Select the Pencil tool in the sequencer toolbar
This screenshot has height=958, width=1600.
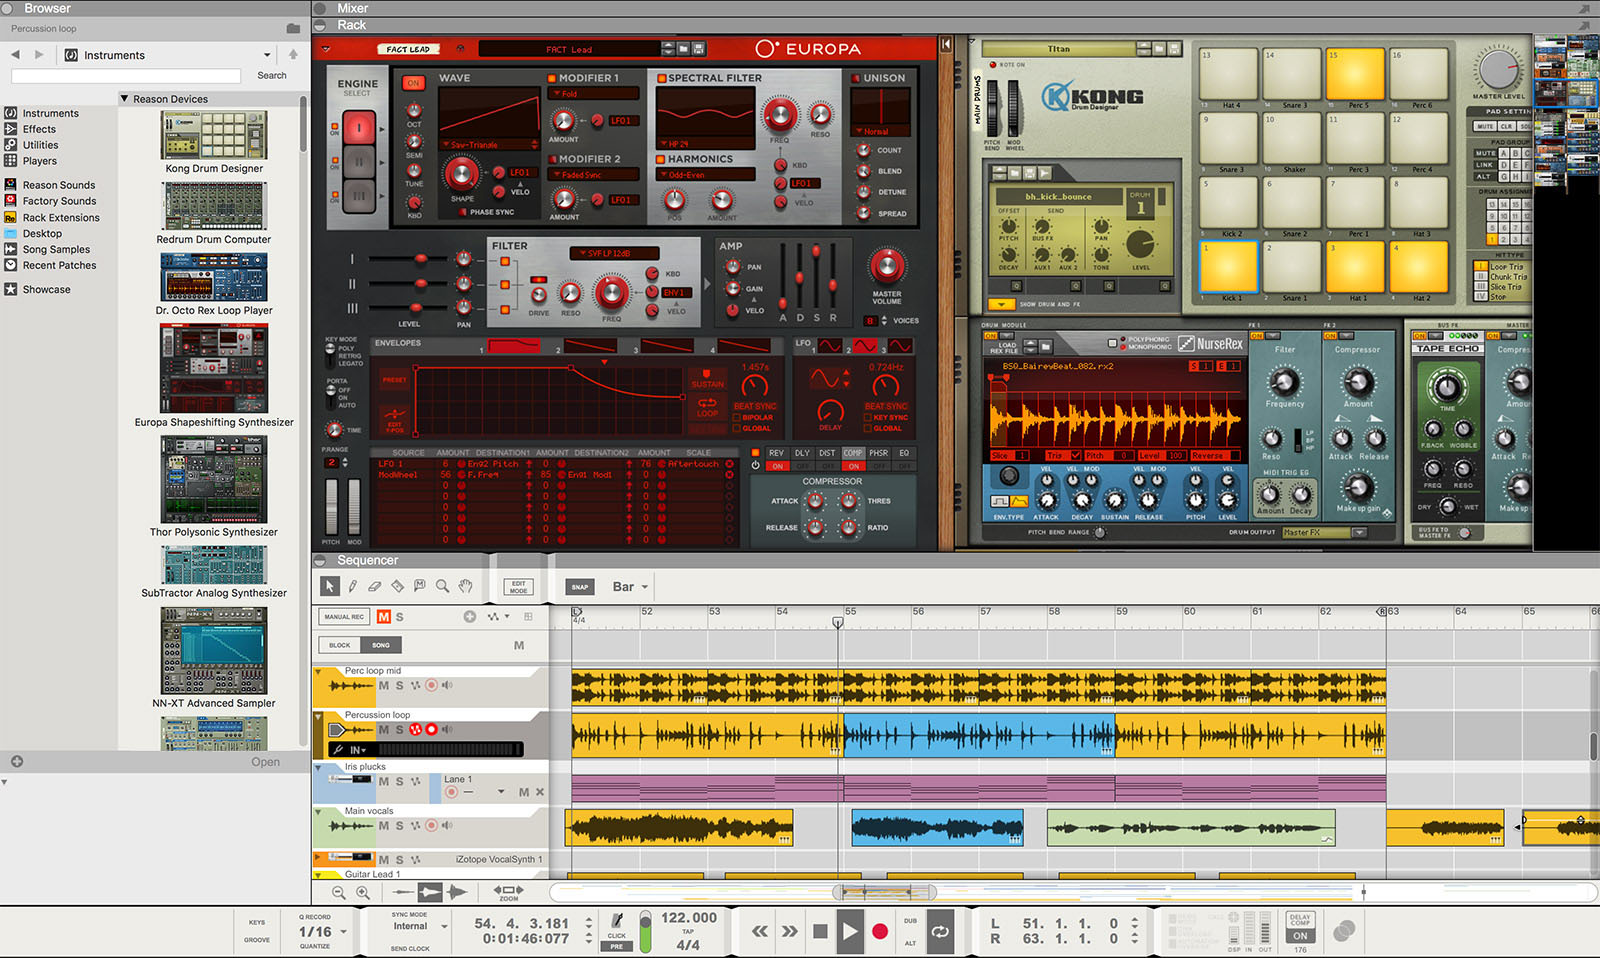point(352,586)
